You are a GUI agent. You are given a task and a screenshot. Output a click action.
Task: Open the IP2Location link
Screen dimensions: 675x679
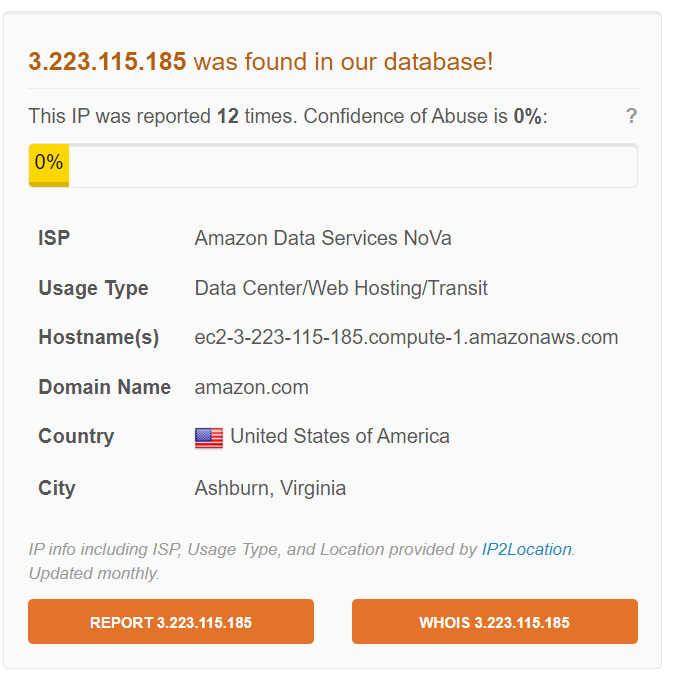click(527, 549)
